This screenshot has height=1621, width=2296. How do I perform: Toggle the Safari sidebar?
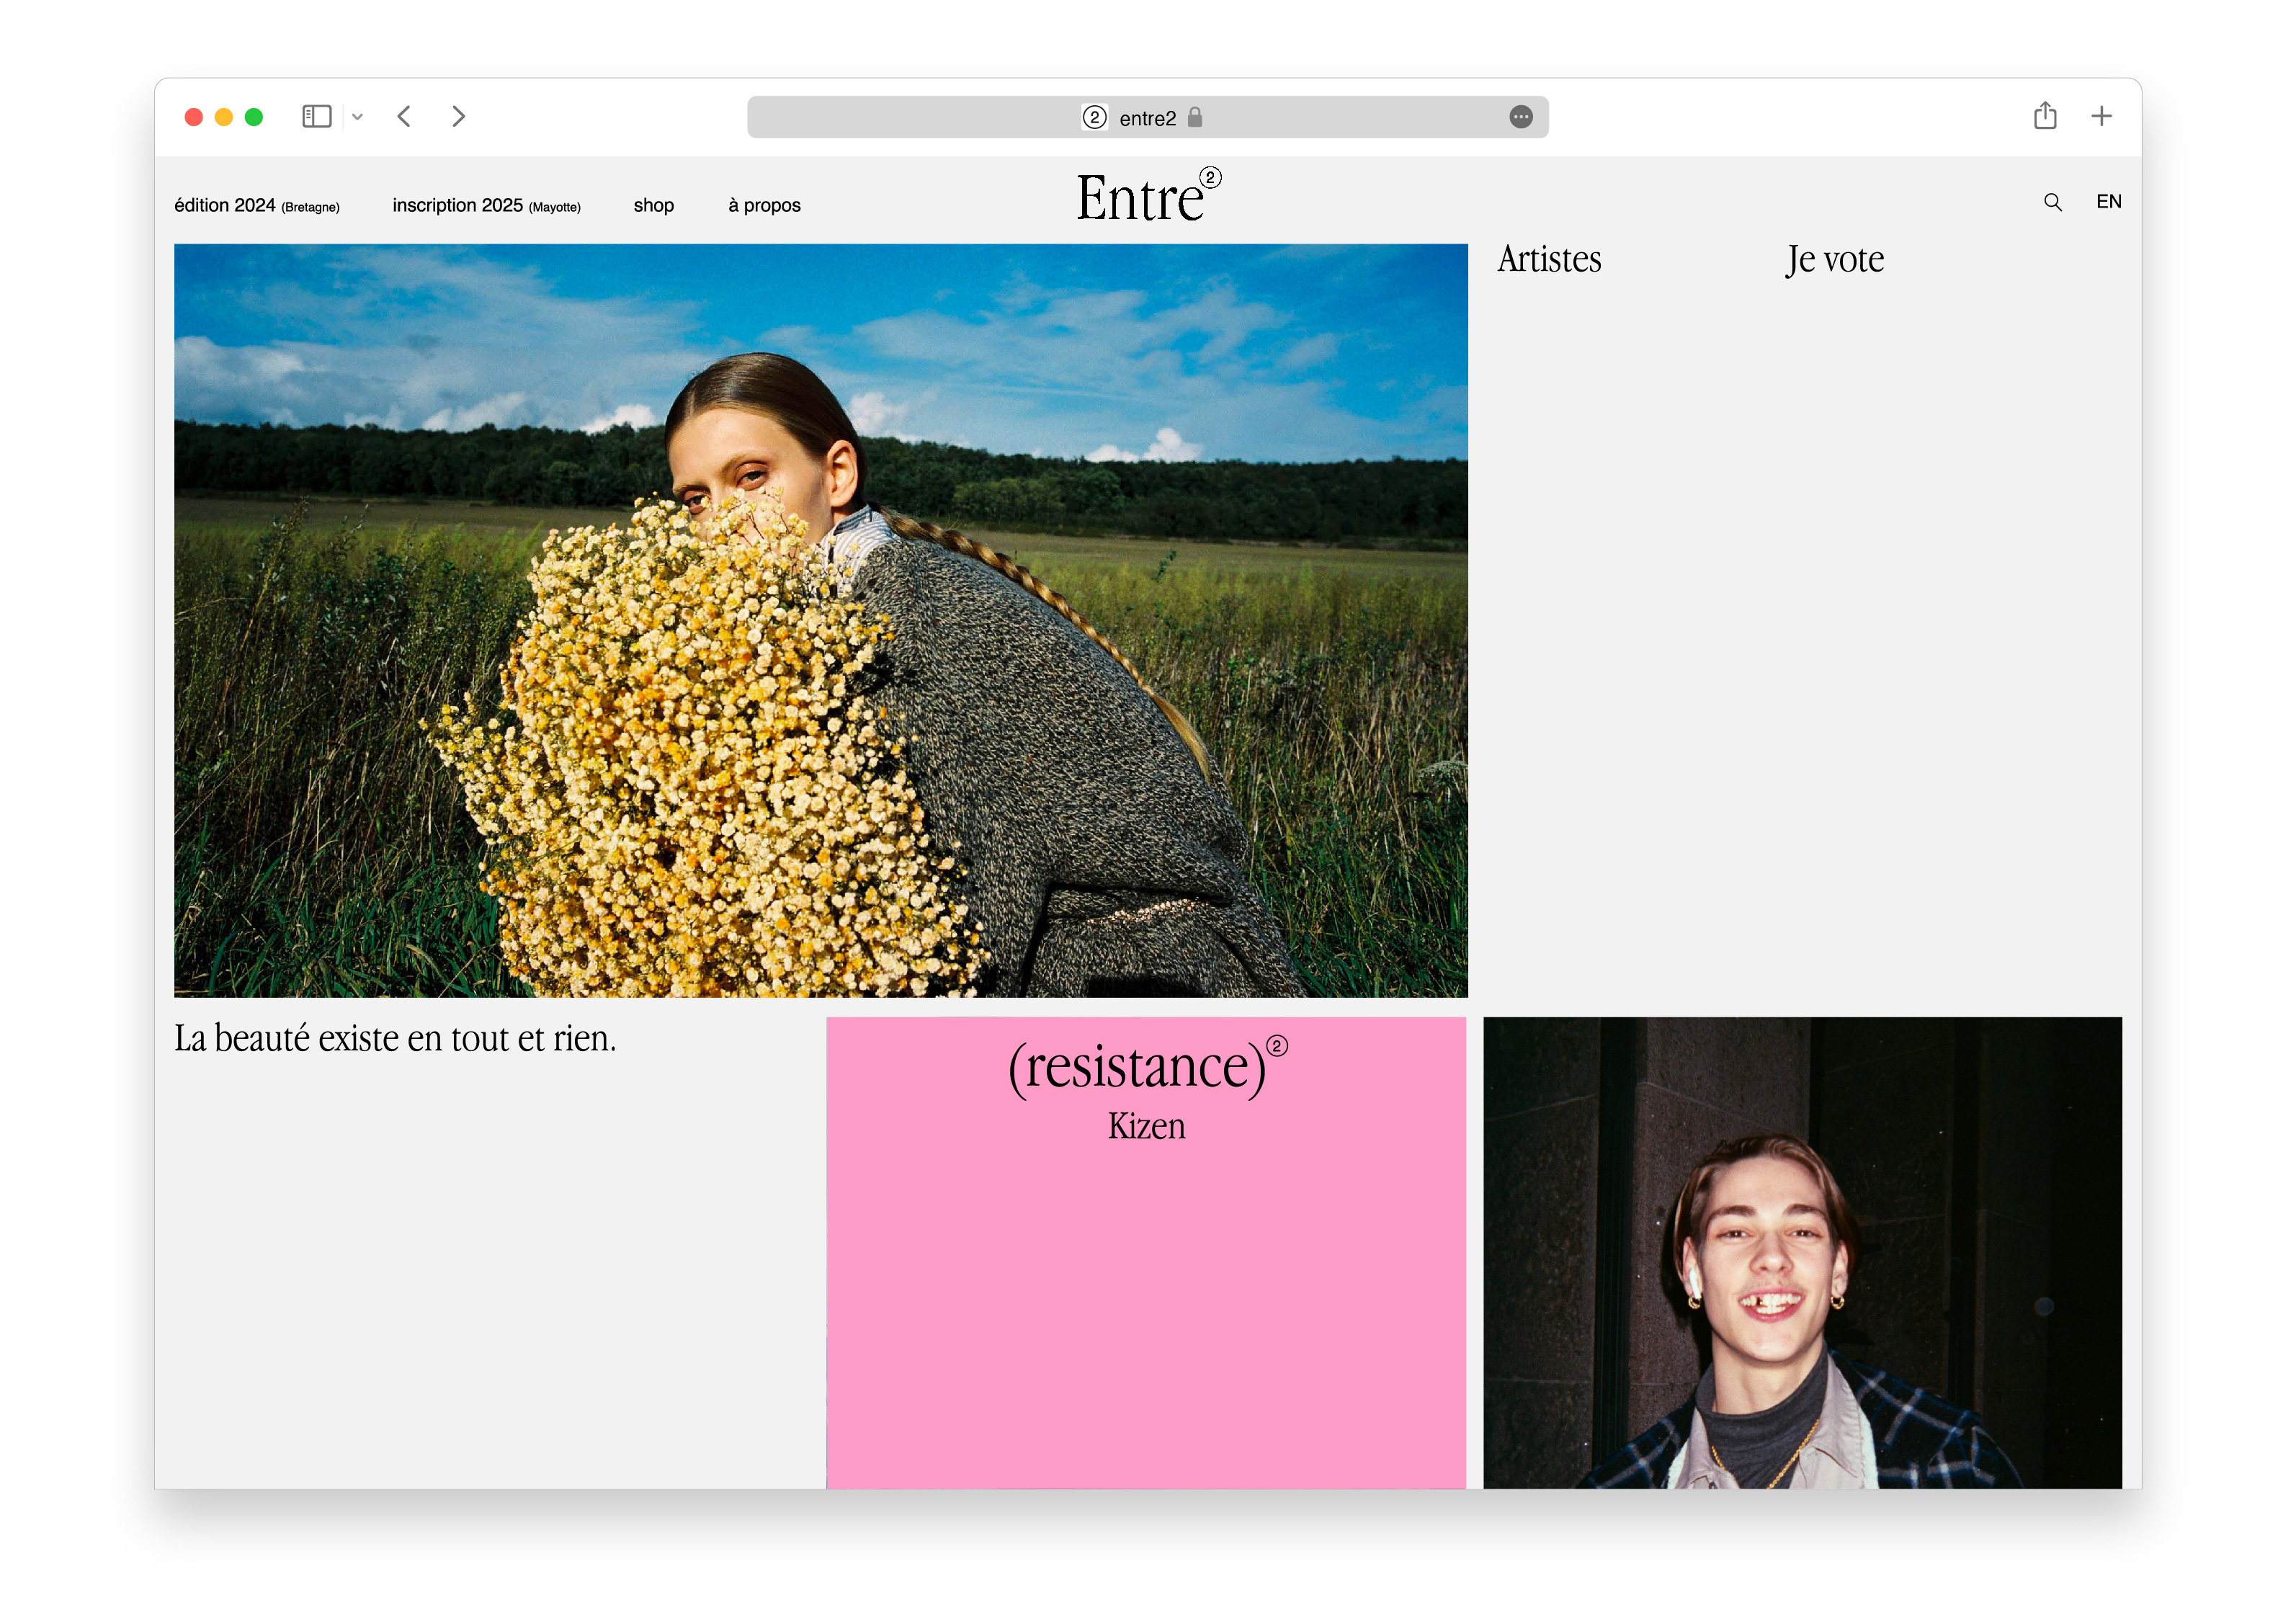(x=316, y=116)
